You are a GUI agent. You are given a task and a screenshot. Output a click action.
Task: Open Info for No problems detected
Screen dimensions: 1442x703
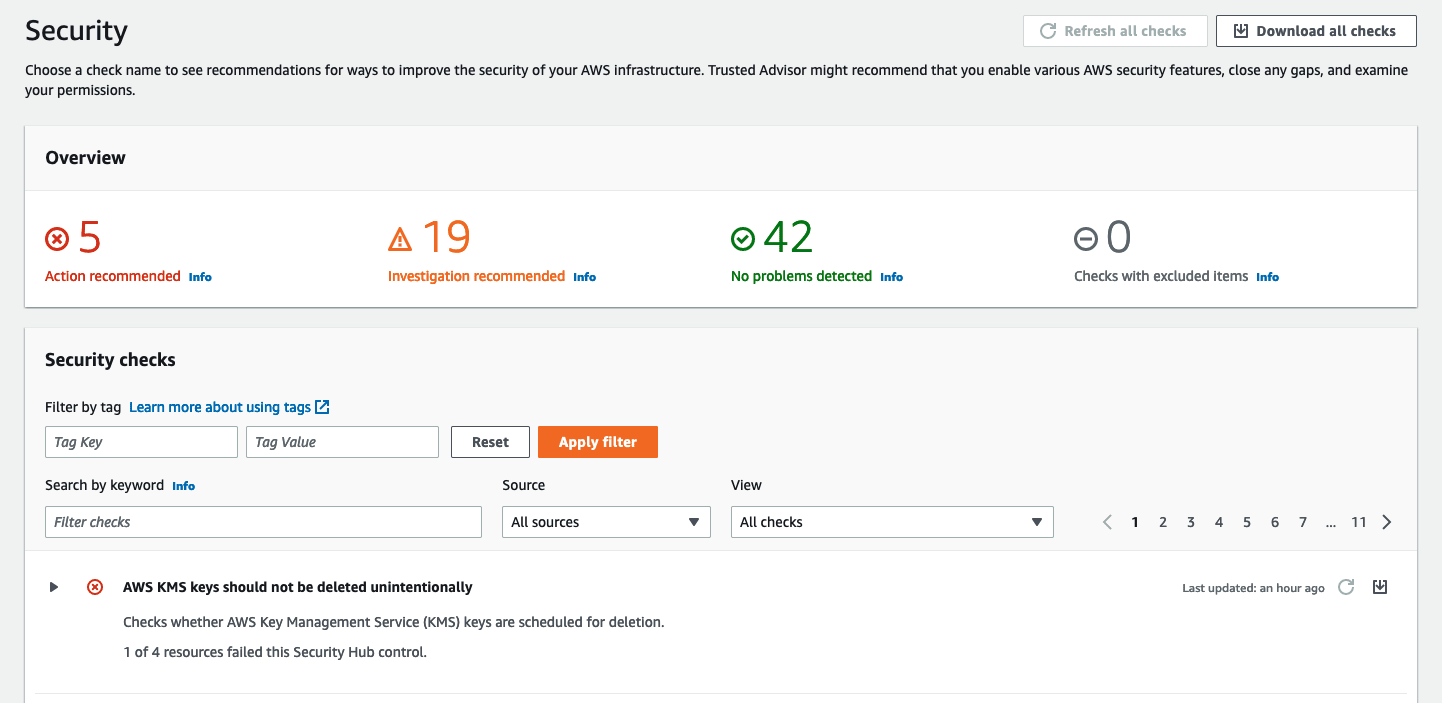[892, 277]
